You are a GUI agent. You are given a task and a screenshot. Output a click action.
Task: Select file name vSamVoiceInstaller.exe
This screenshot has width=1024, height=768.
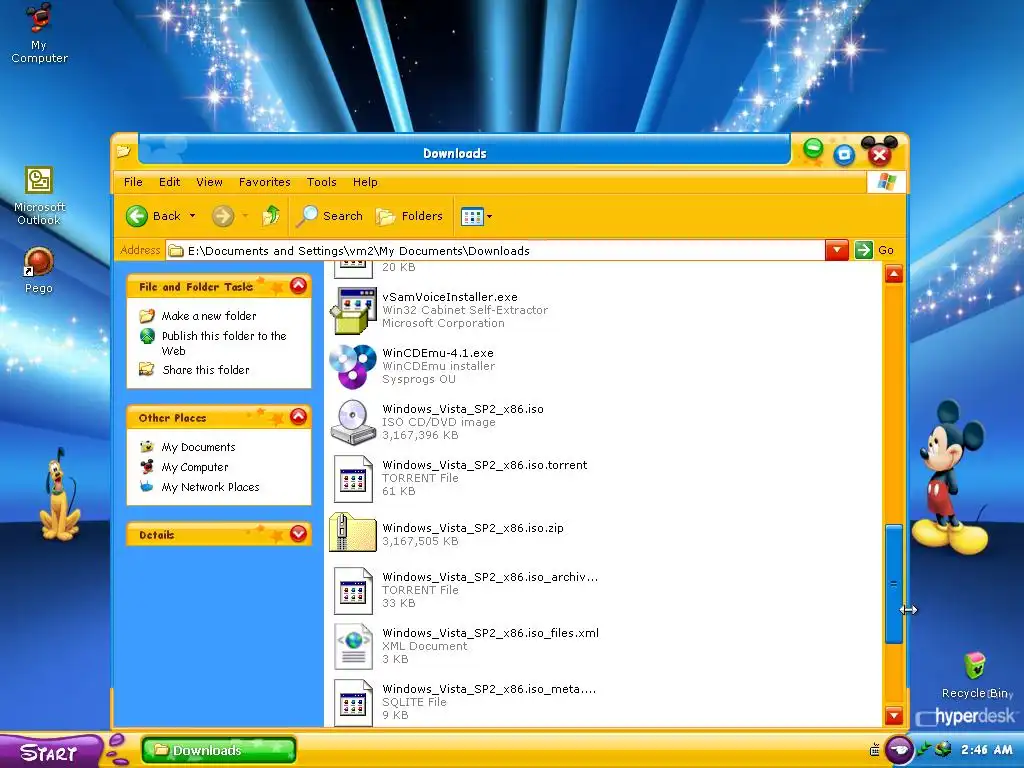[x=450, y=297]
